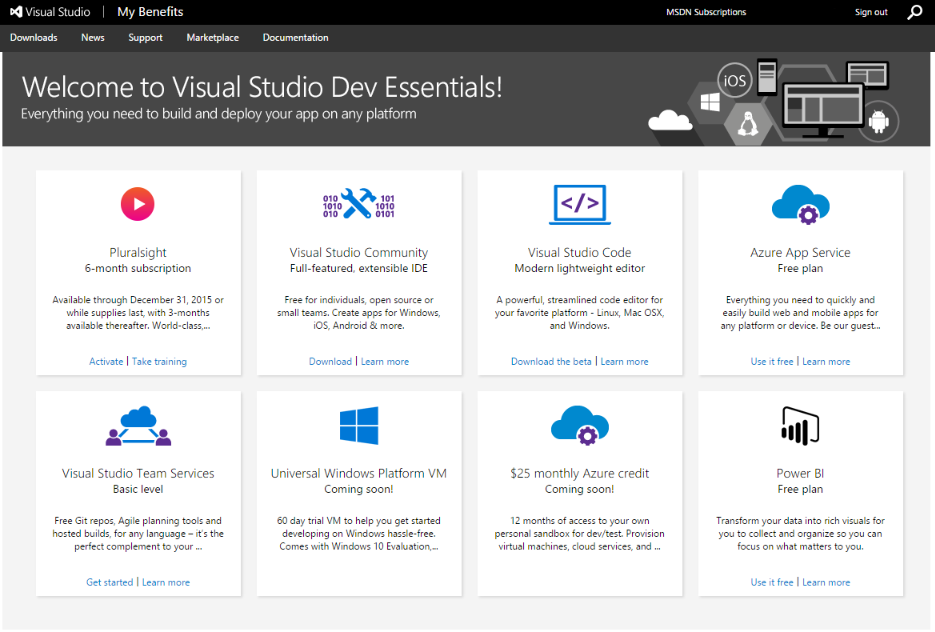Click the Power BI card title

(800, 473)
